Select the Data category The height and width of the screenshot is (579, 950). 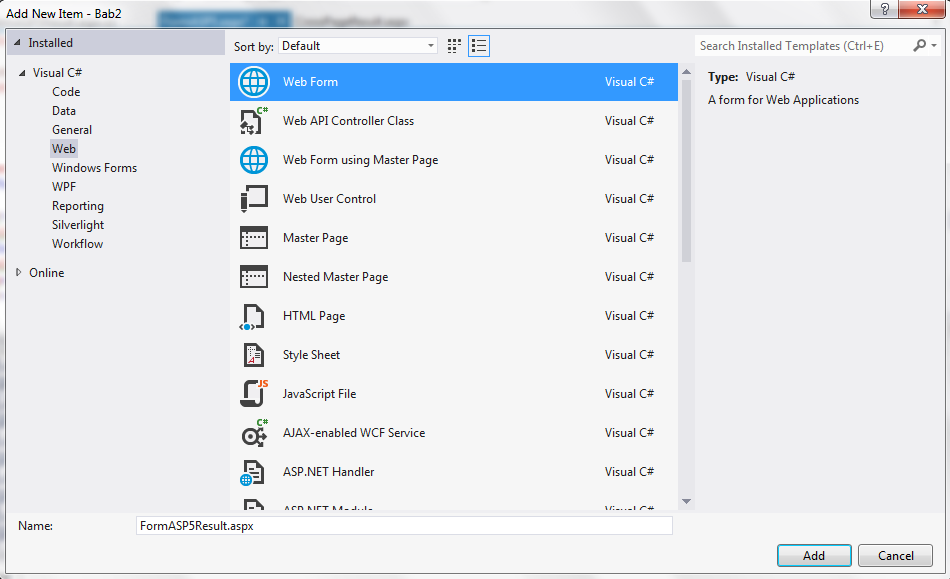(64, 111)
